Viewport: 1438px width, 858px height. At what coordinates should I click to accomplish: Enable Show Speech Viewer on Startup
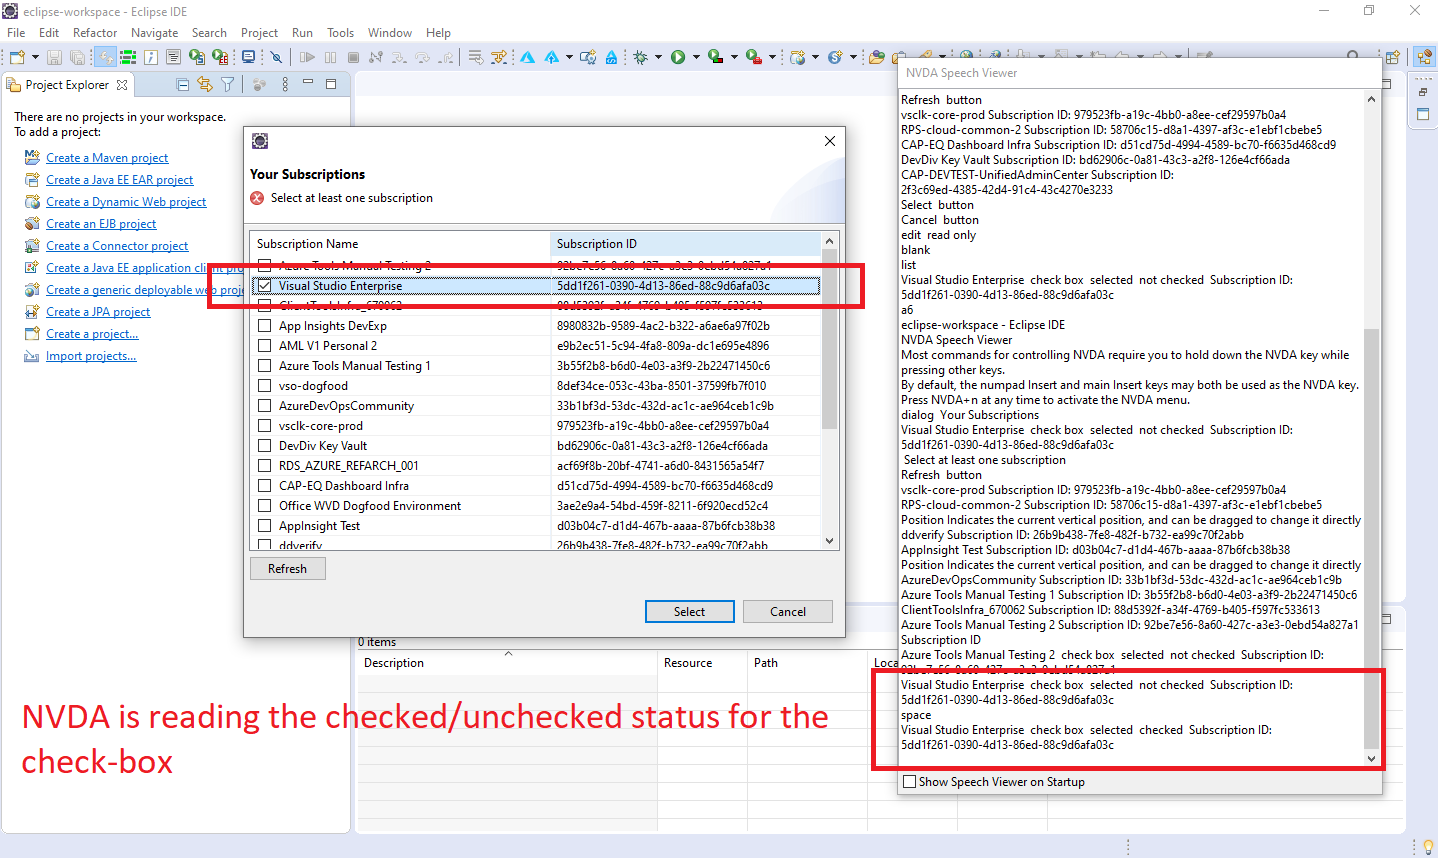point(909,781)
